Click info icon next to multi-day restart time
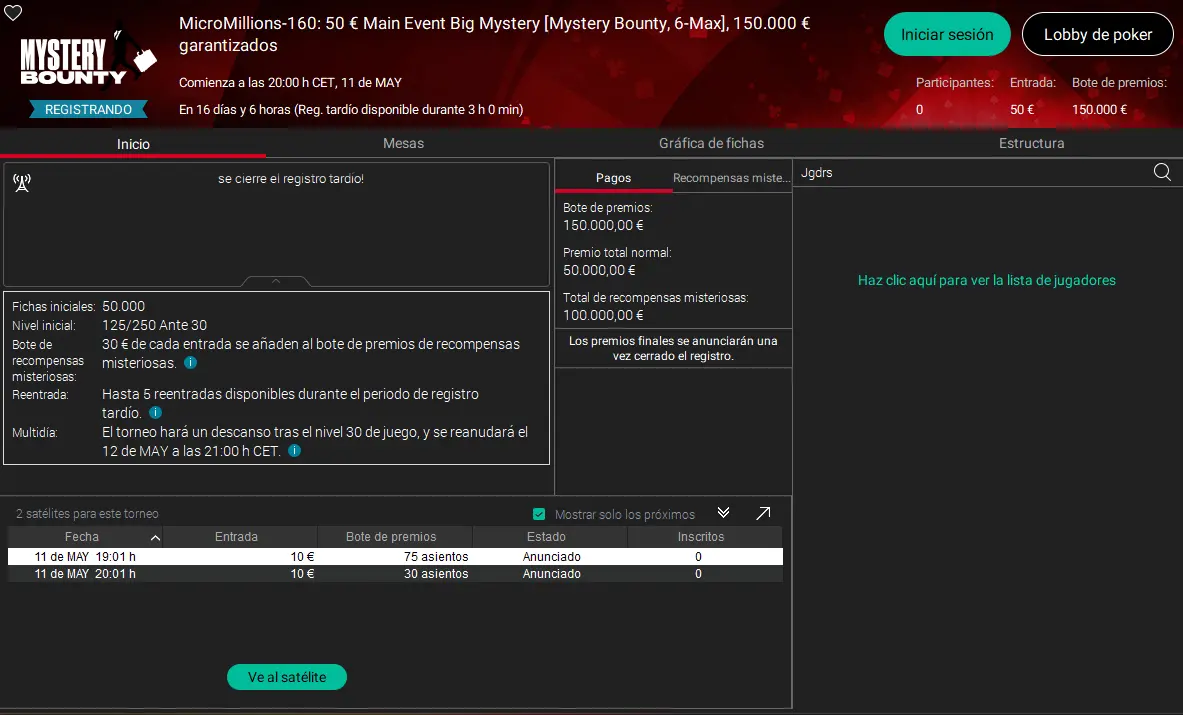Screen dimensions: 1183x715 [x=294, y=451]
